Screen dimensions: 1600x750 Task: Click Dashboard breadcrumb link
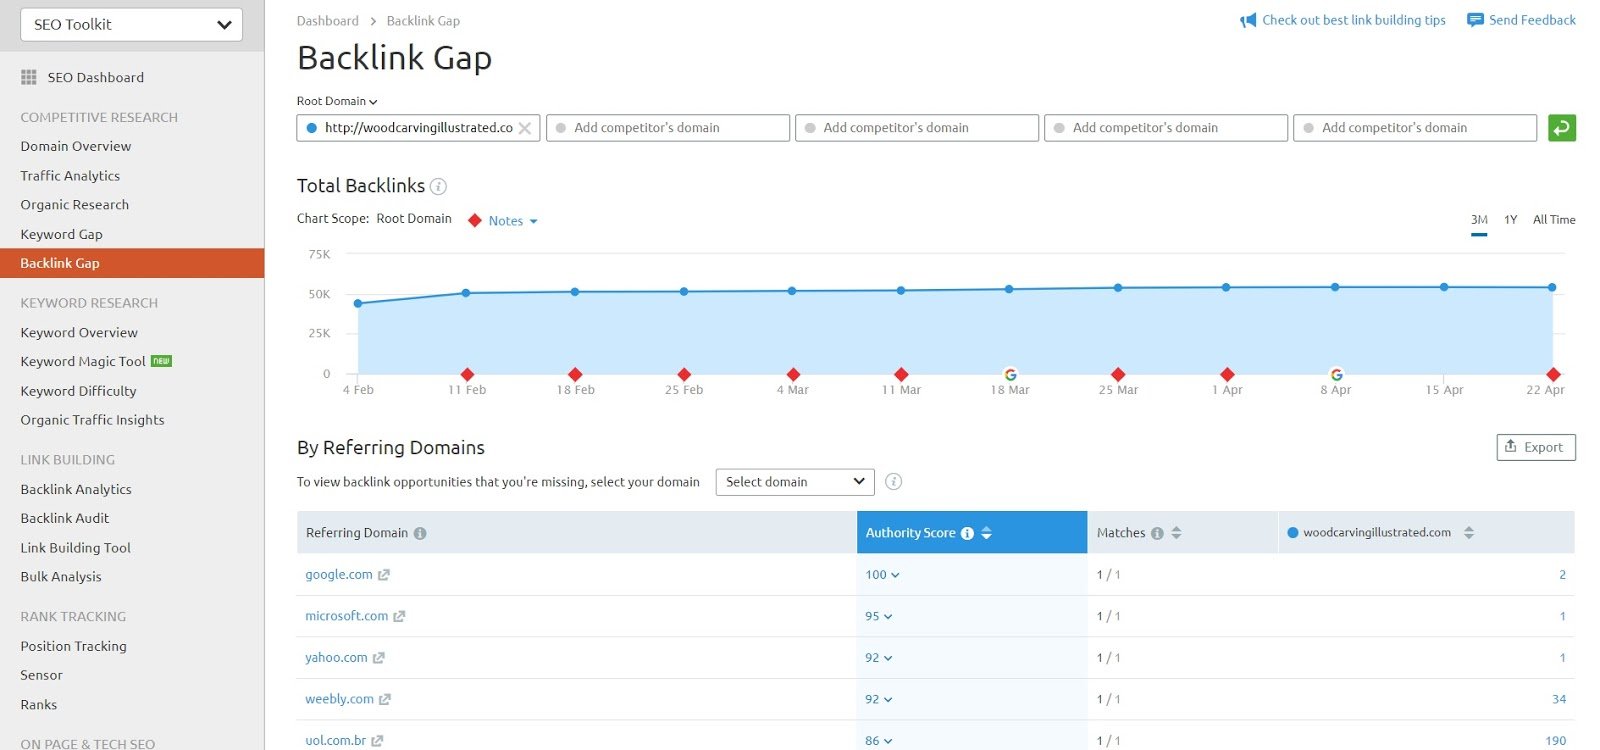pos(328,21)
